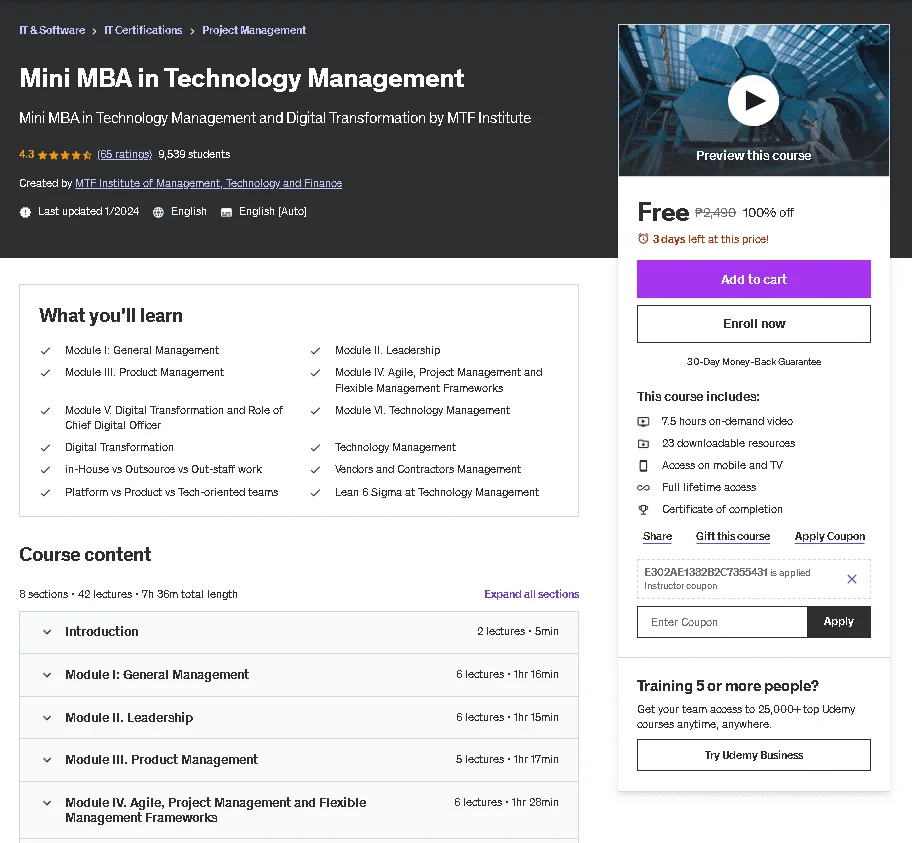Screen dimensions: 912x843
Task: Click checkmark beside the standalone Technology Management item
Action: coord(315,448)
